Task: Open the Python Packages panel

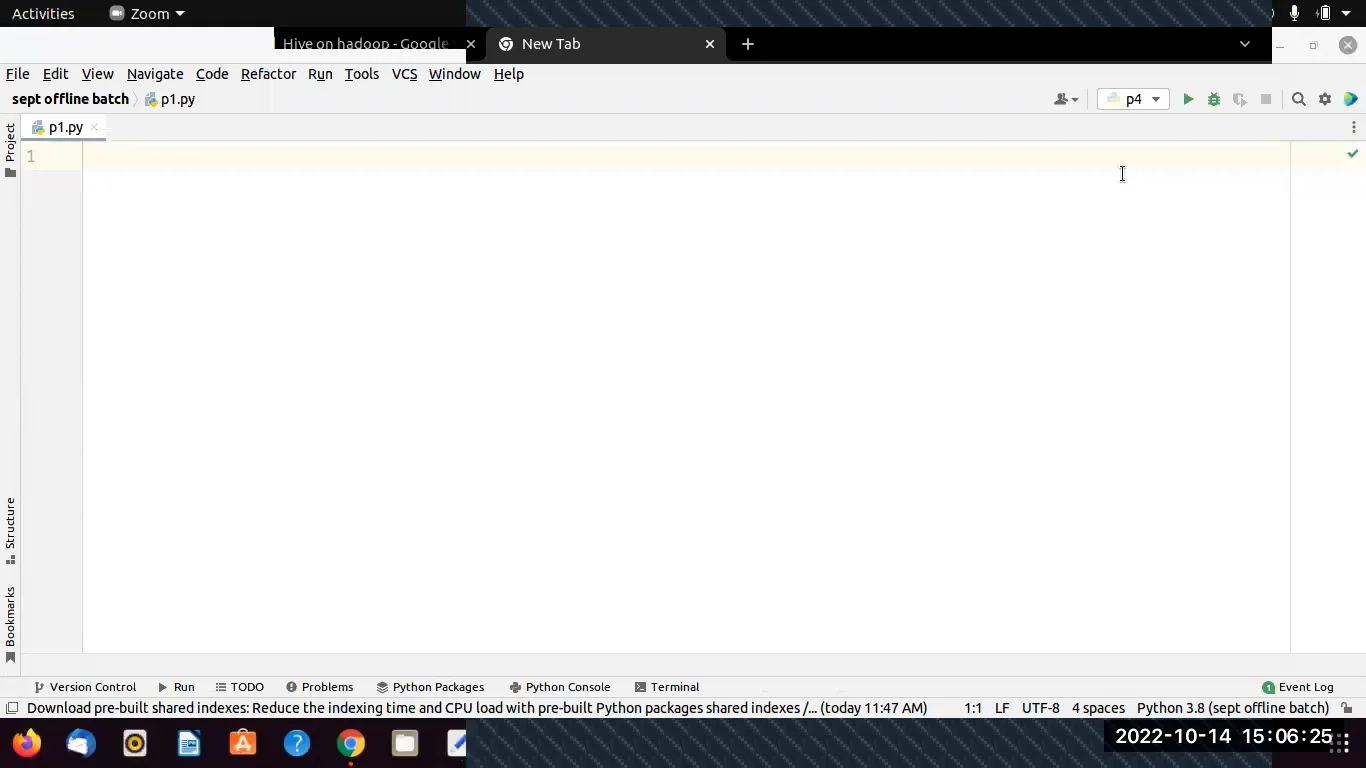Action: click(430, 687)
